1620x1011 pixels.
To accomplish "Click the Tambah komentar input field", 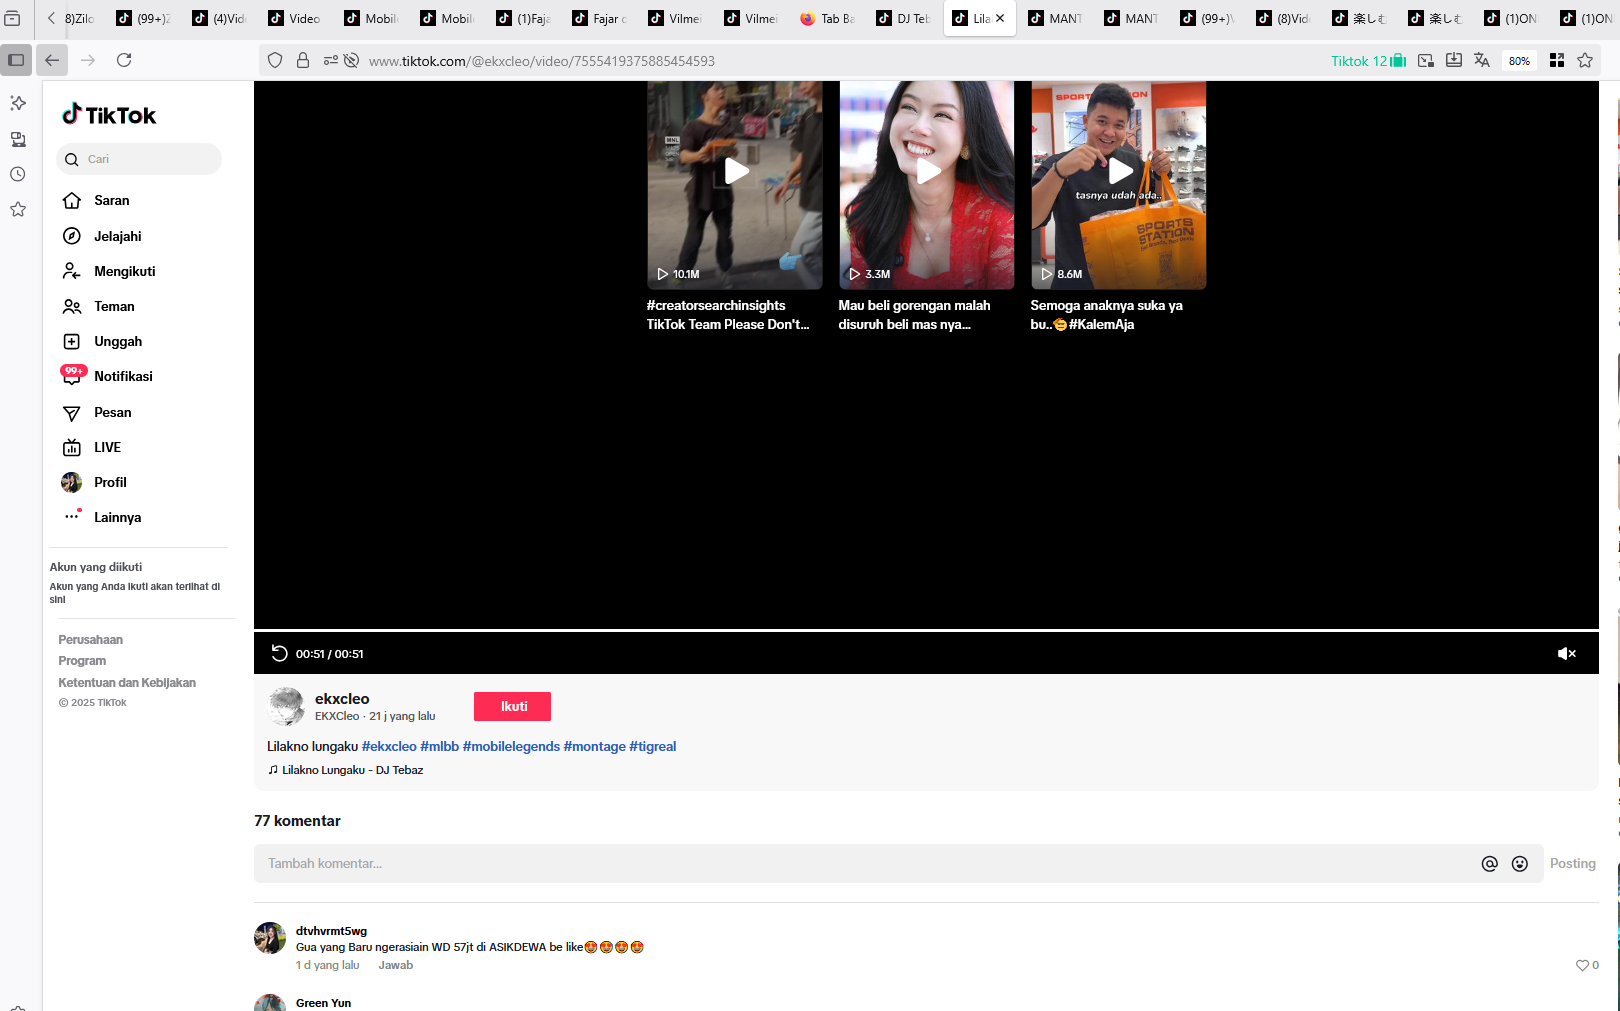I will (860, 864).
